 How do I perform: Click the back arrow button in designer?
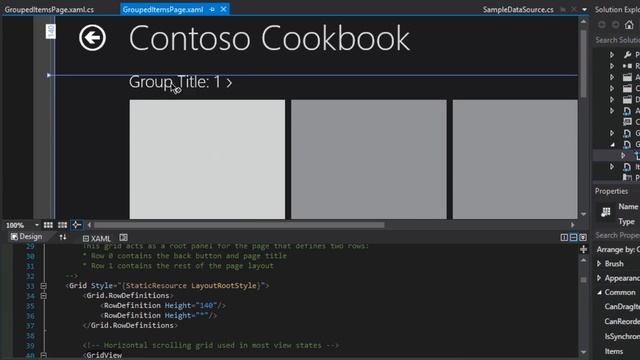[x=92, y=38]
